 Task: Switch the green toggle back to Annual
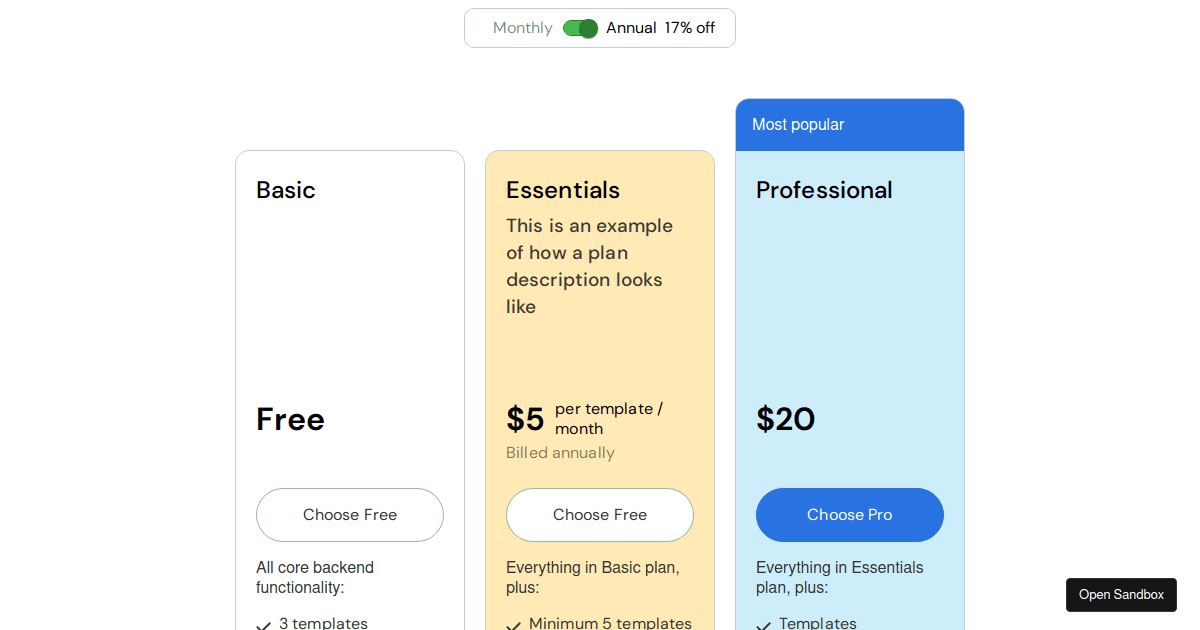(580, 28)
